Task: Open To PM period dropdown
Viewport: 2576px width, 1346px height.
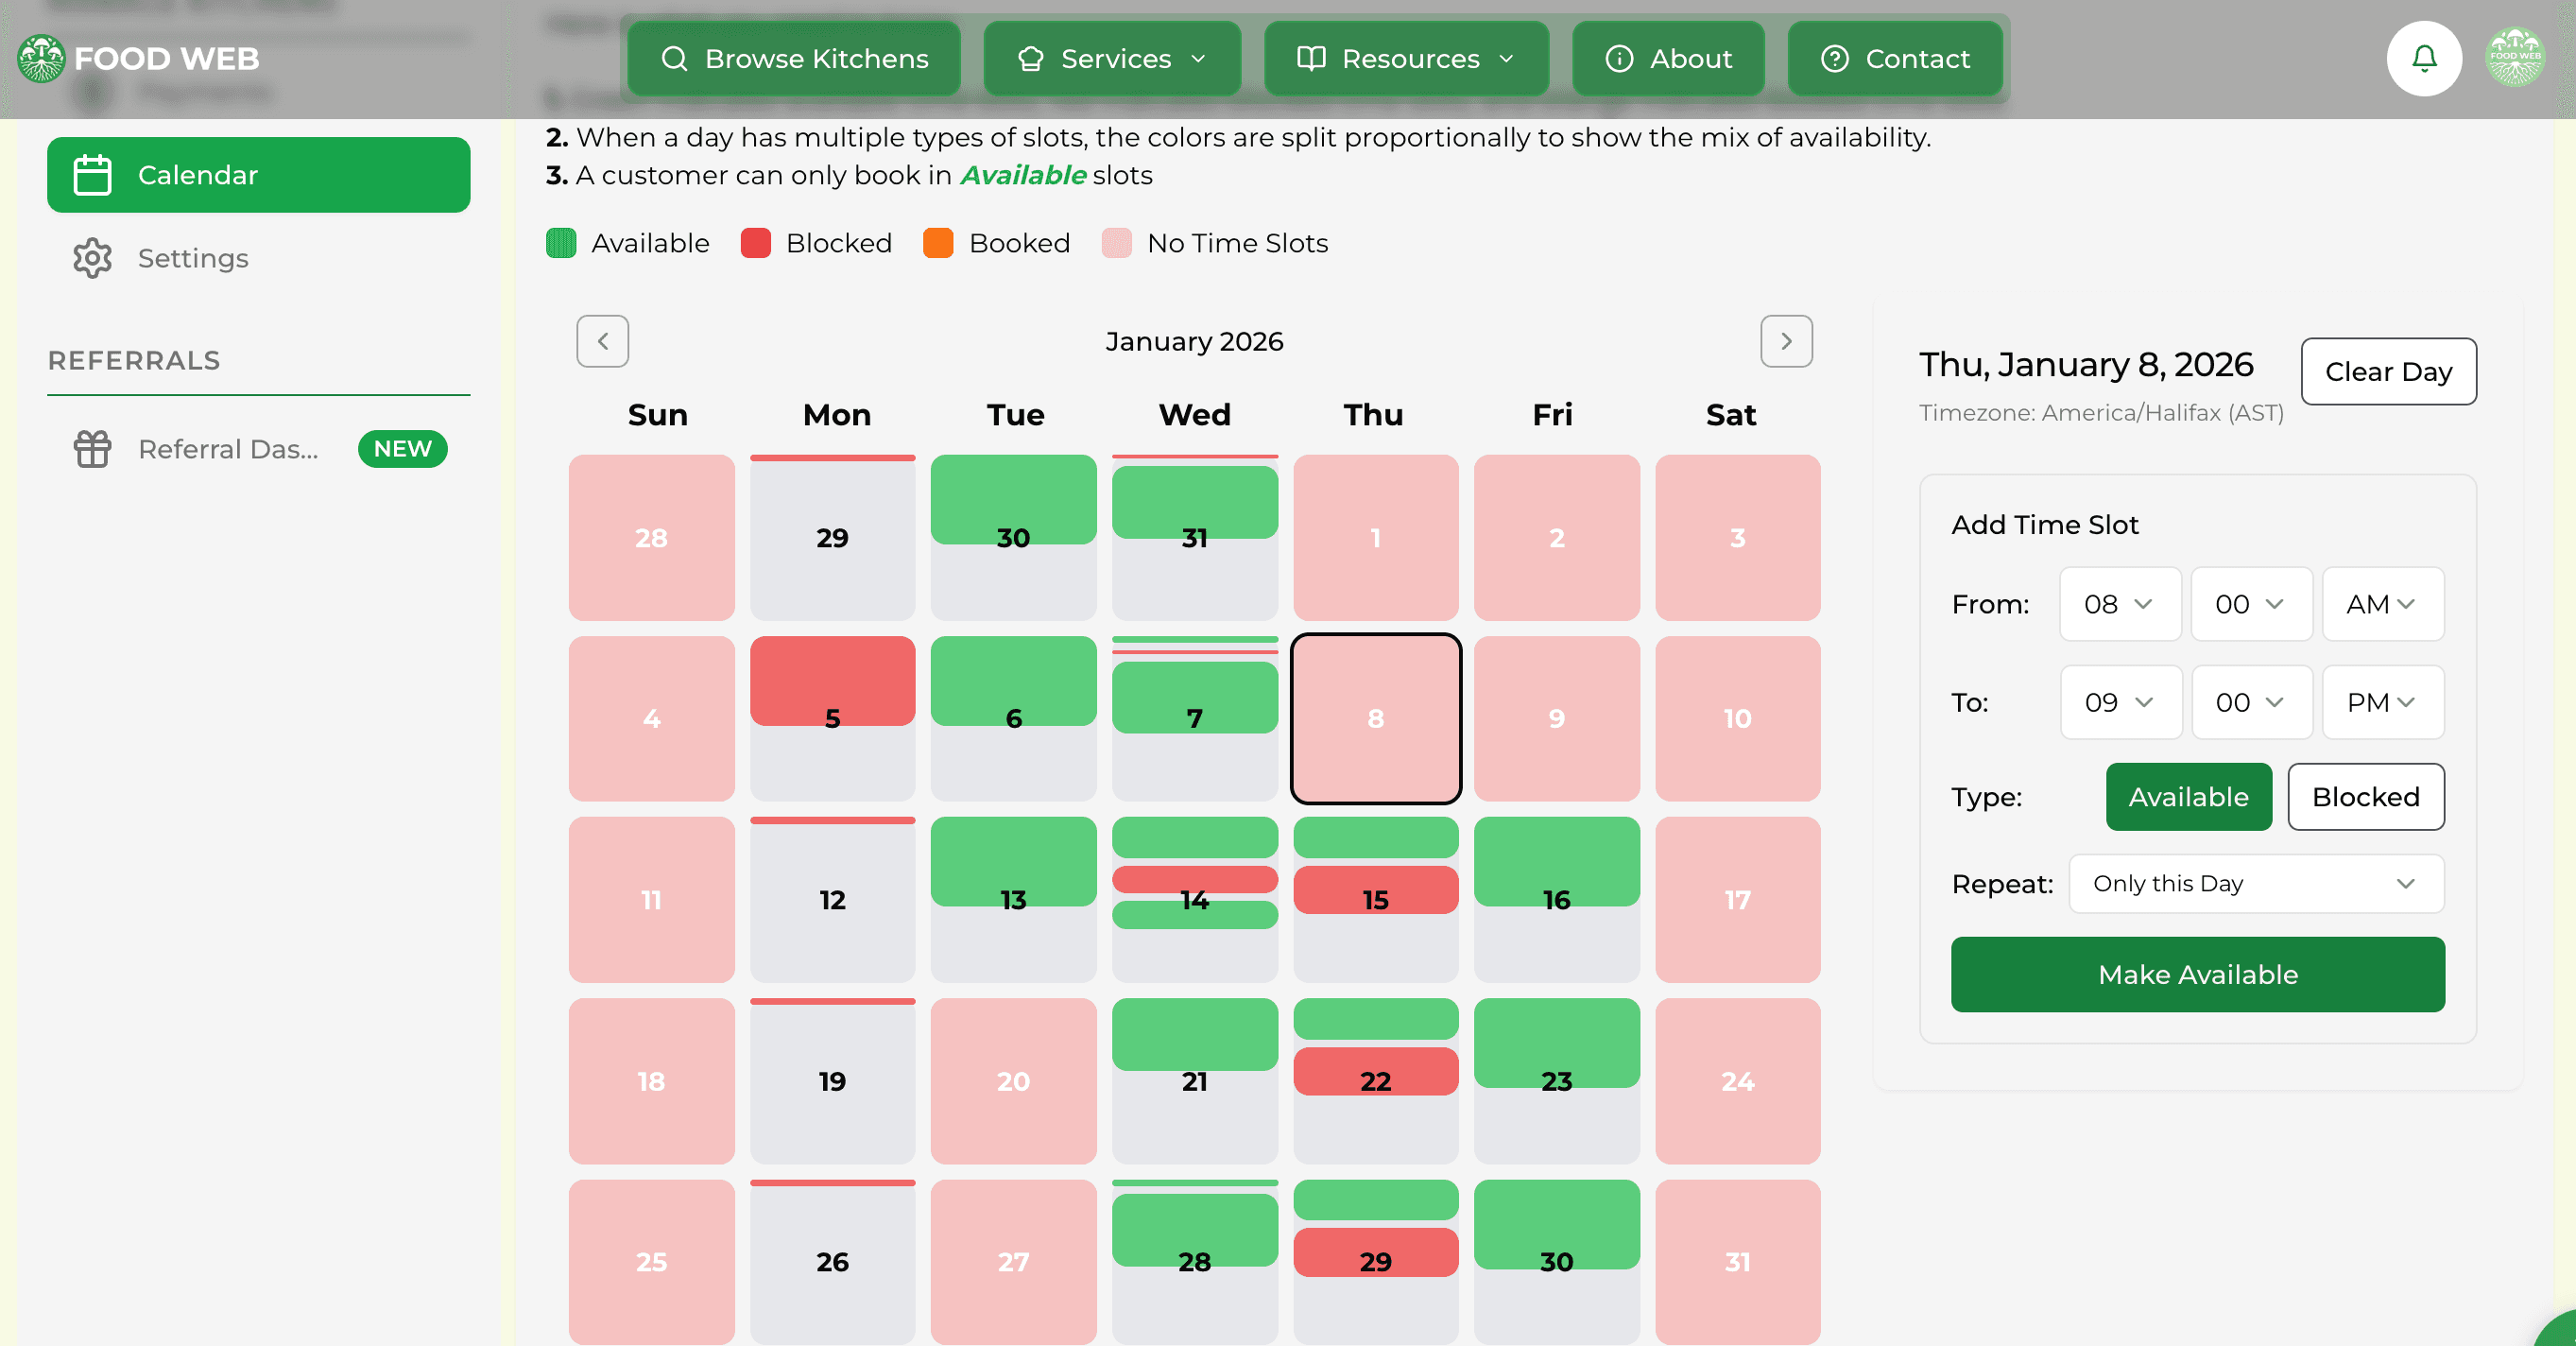Action: point(2382,702)
